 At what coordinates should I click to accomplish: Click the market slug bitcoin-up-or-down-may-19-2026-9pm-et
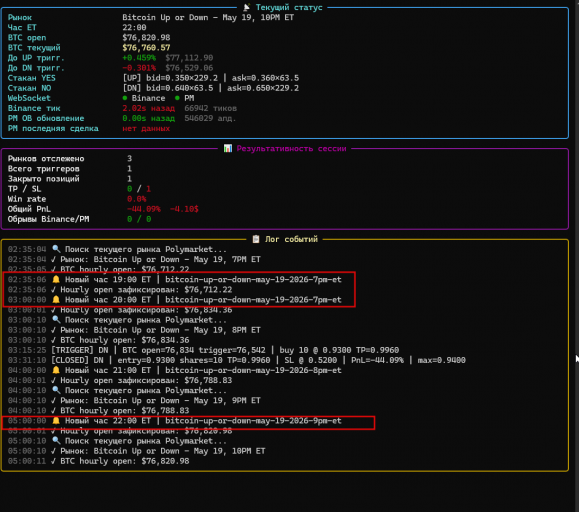pyautogui.click(x=253, y=421)
